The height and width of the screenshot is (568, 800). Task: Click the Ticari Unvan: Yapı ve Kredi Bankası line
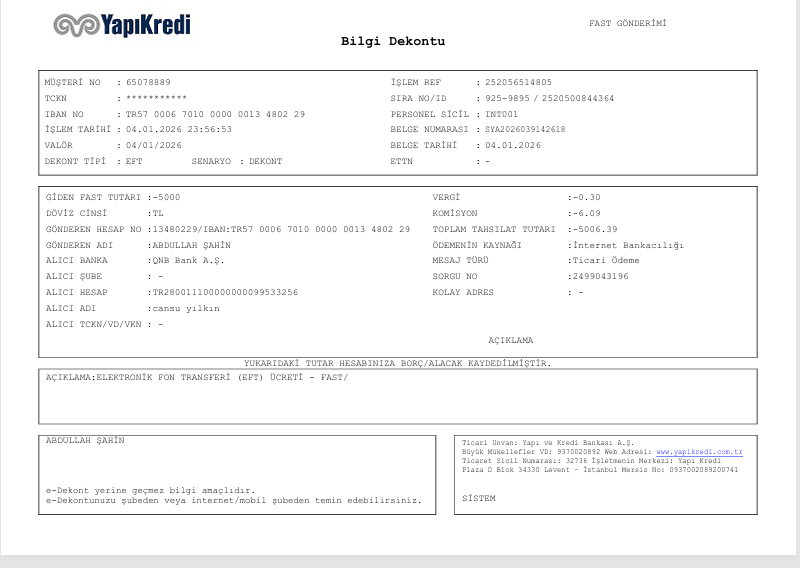coord(548,443)
